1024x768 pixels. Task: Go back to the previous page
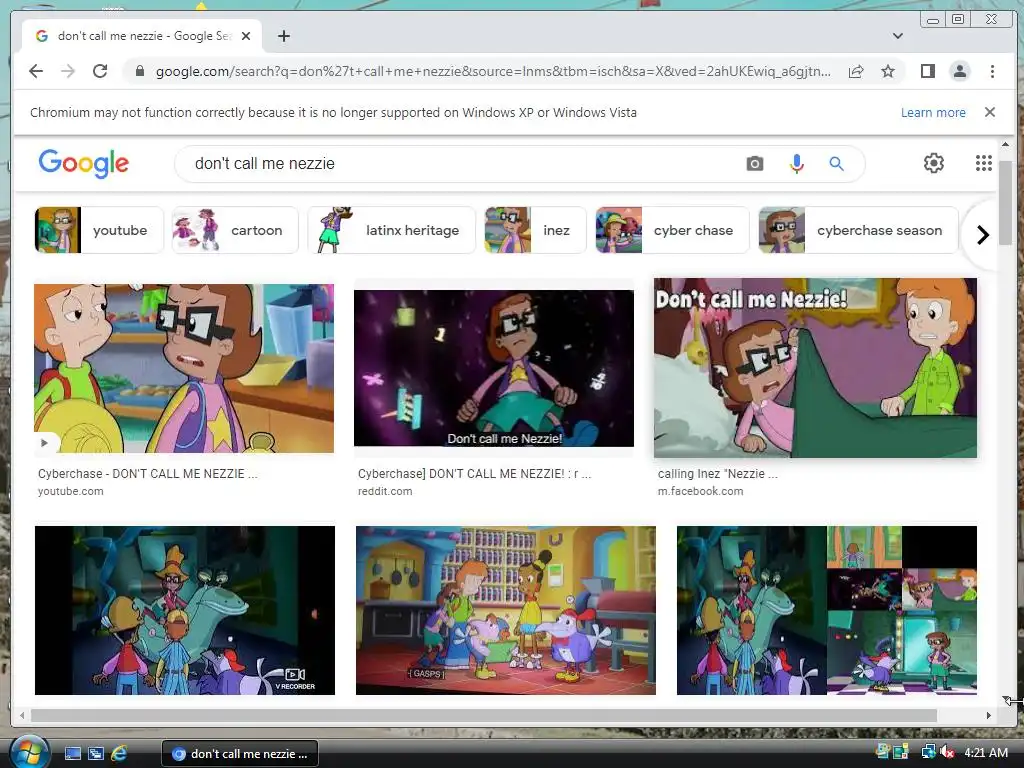36,71
